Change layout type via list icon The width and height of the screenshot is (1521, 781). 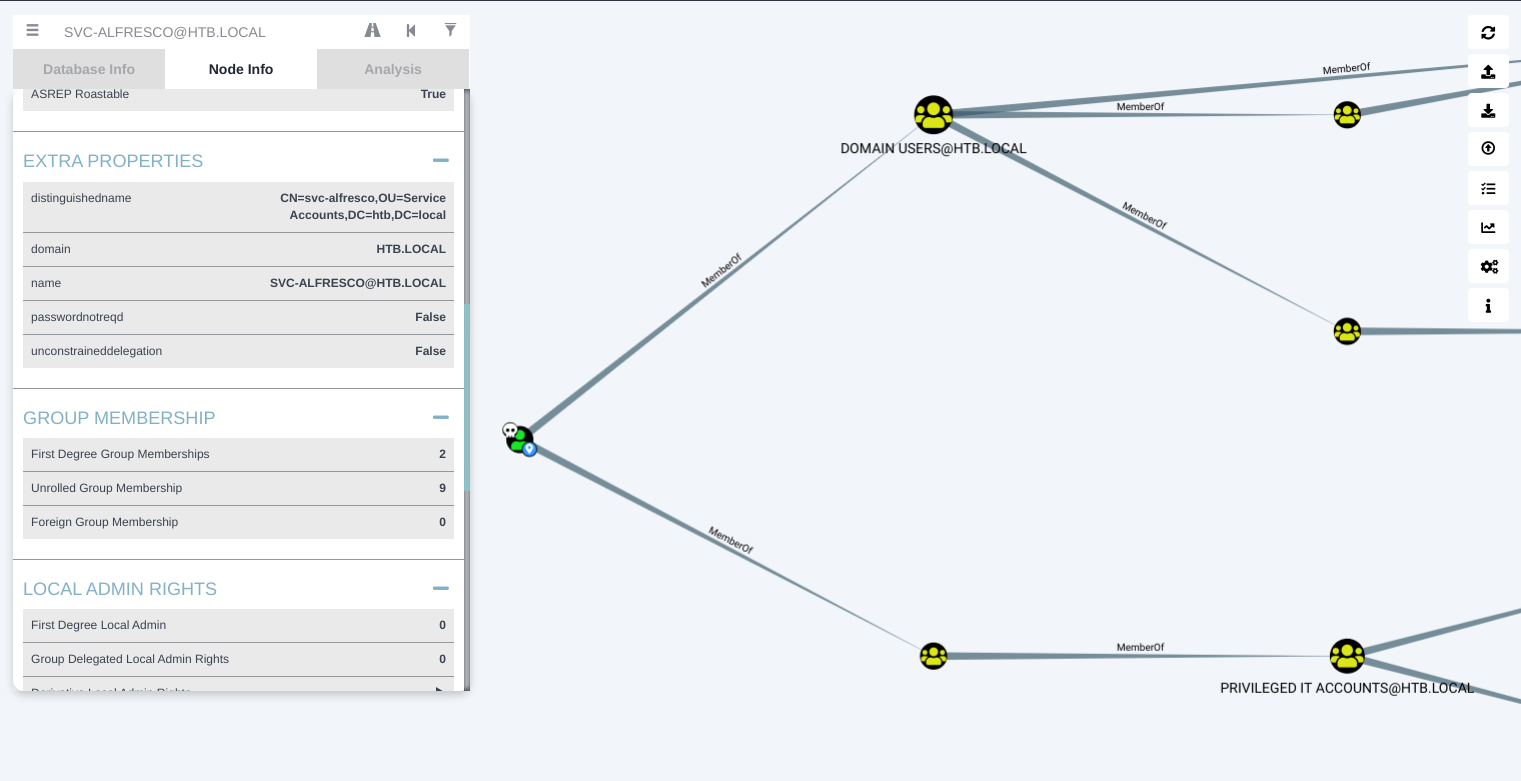click(x=1488, y=188)
